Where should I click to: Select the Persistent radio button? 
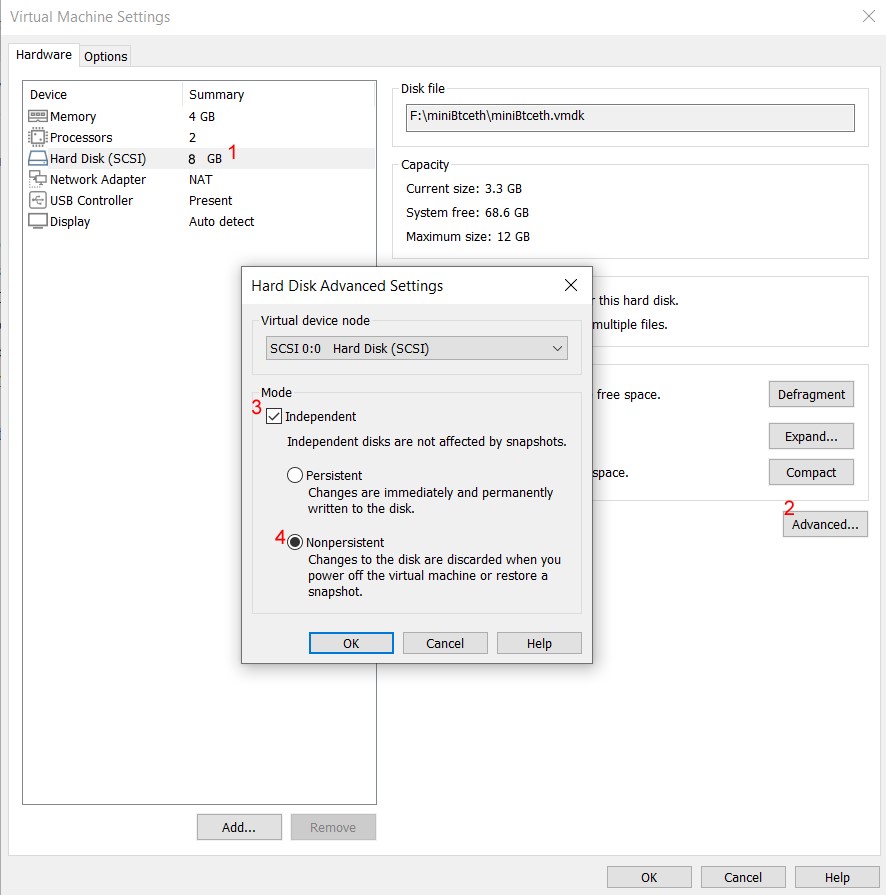click(295, 476)
